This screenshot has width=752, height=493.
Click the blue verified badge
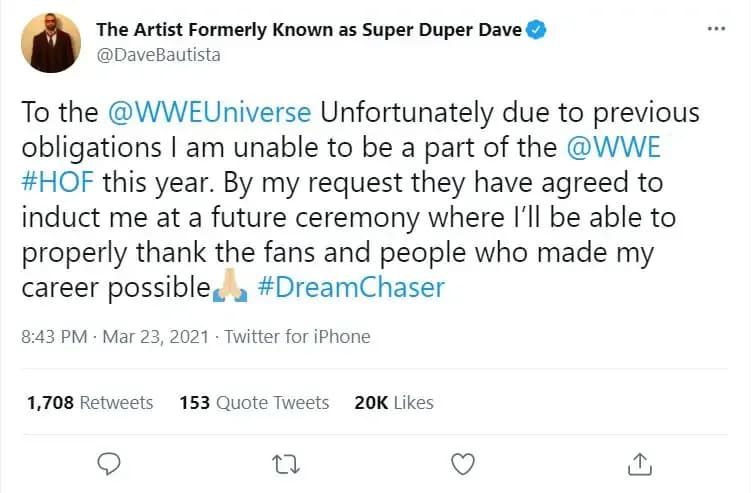pos(537,30)
